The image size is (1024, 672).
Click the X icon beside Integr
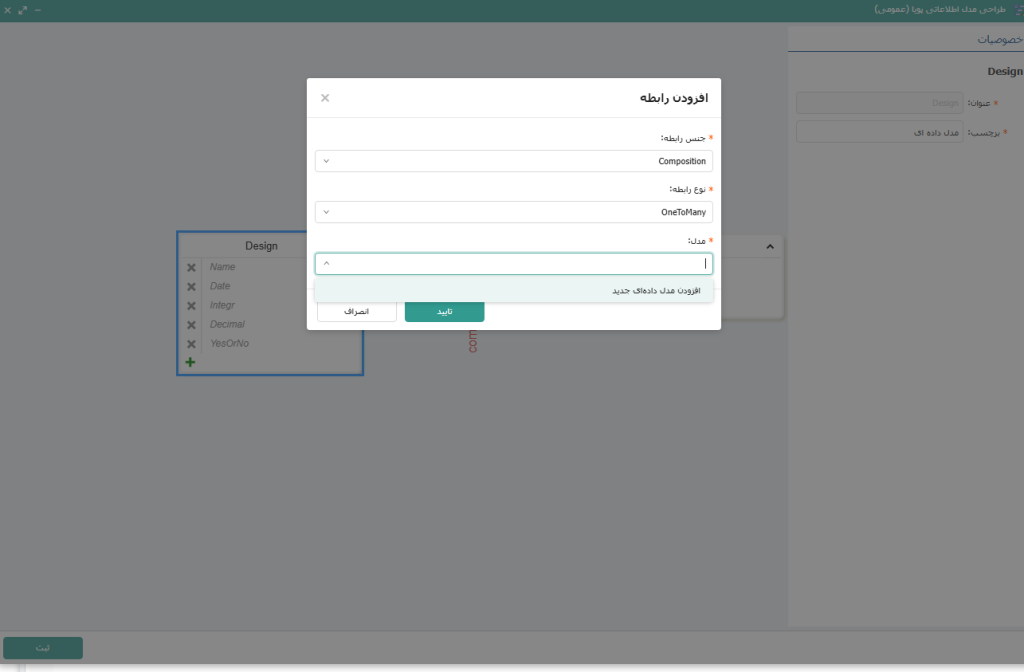pos(191,306)
